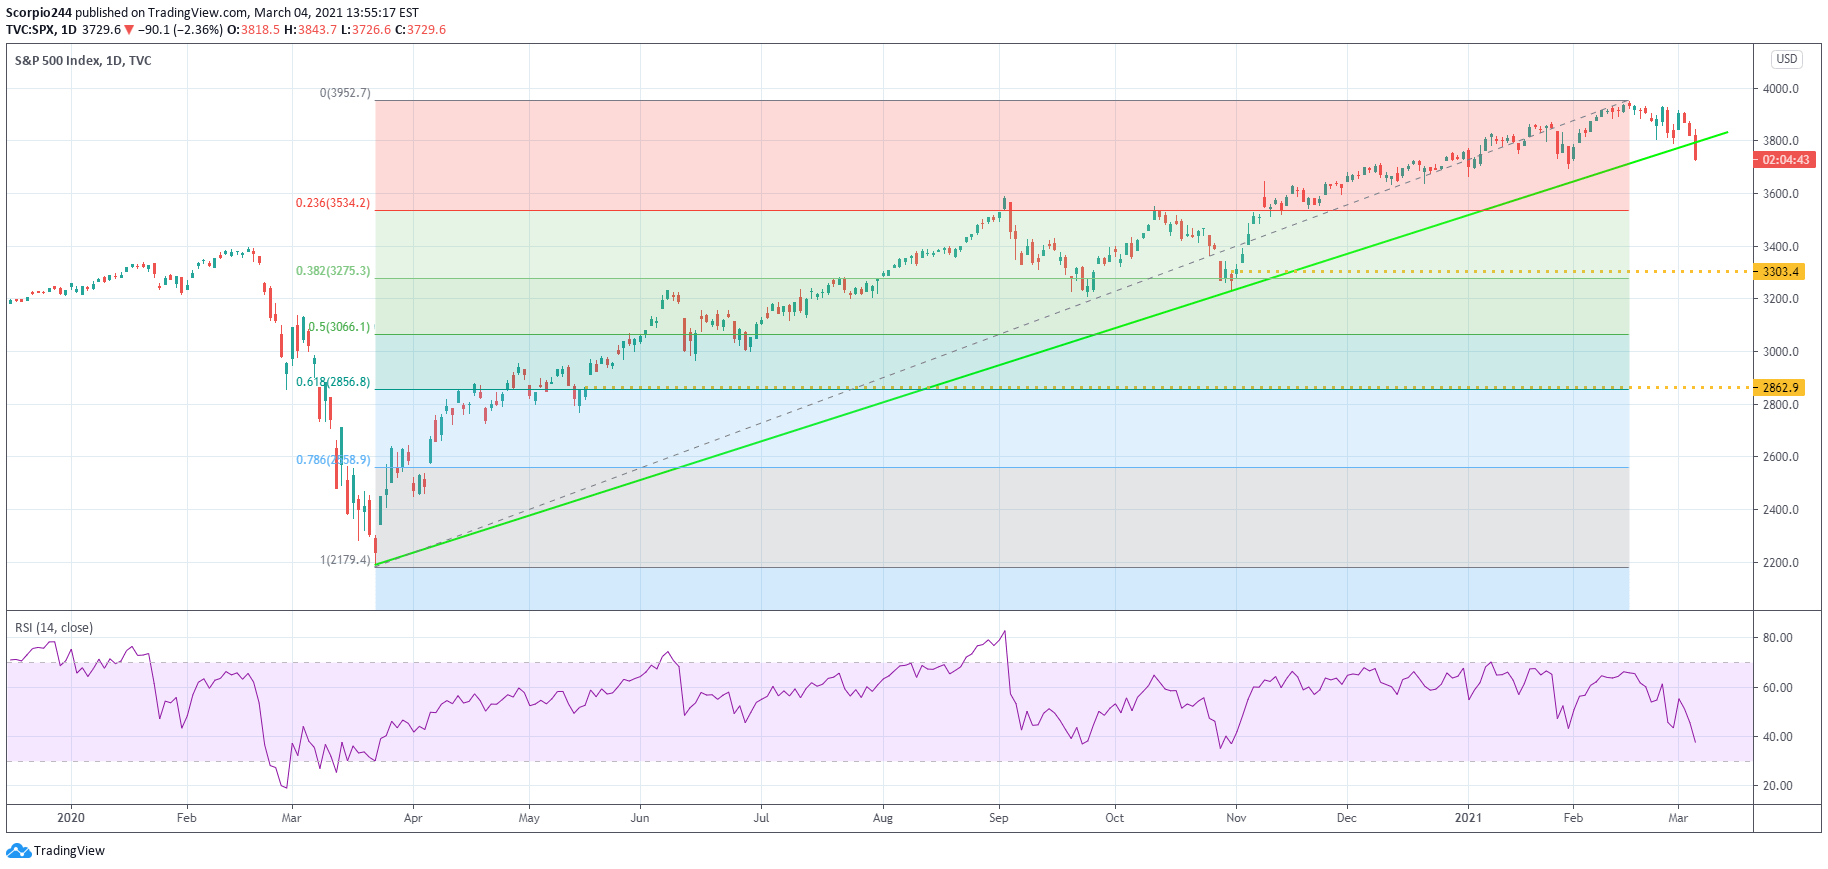Click the 2862.9 price label tag

1780,388
